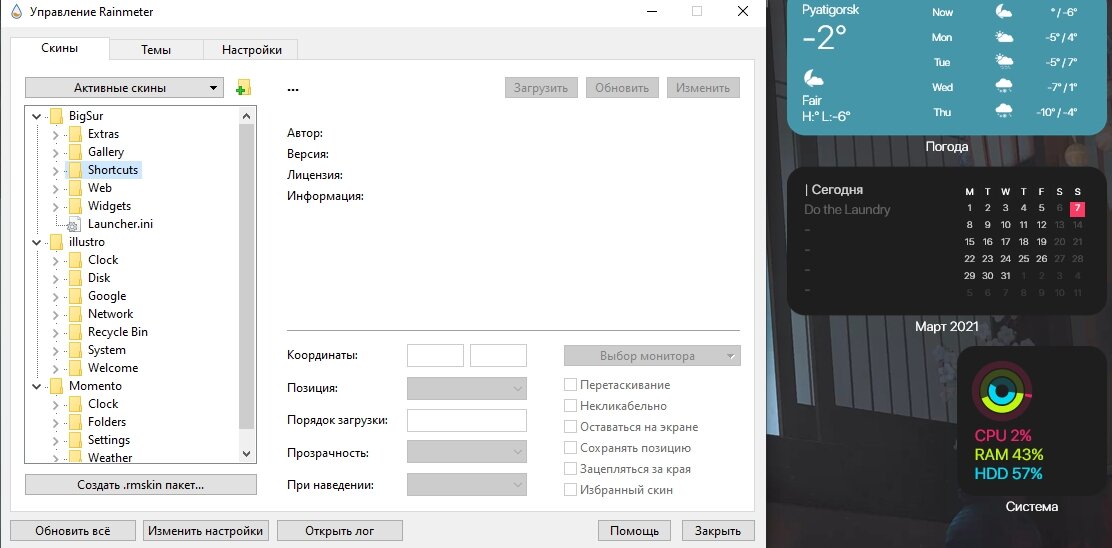Click date 31 in calendar widget

tap(1006, 276)
